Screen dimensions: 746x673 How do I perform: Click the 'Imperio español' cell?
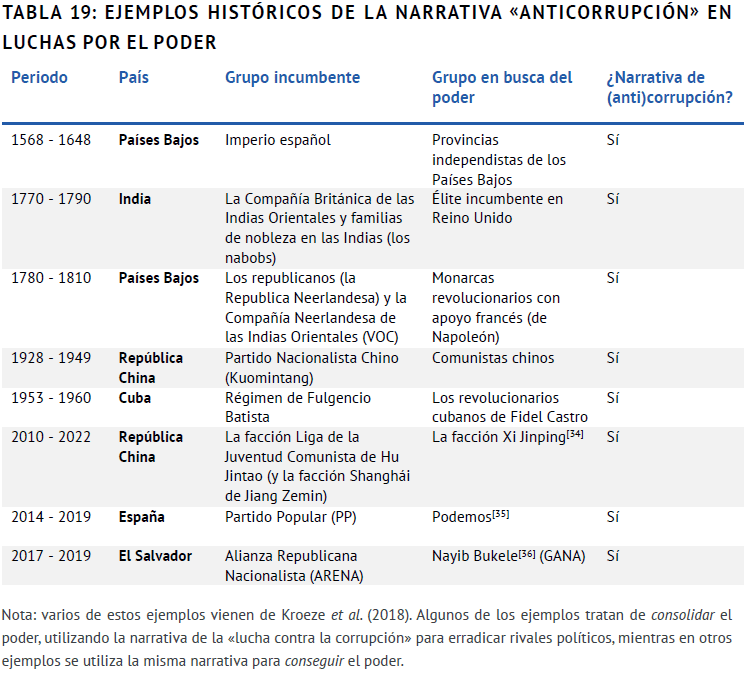278,140
